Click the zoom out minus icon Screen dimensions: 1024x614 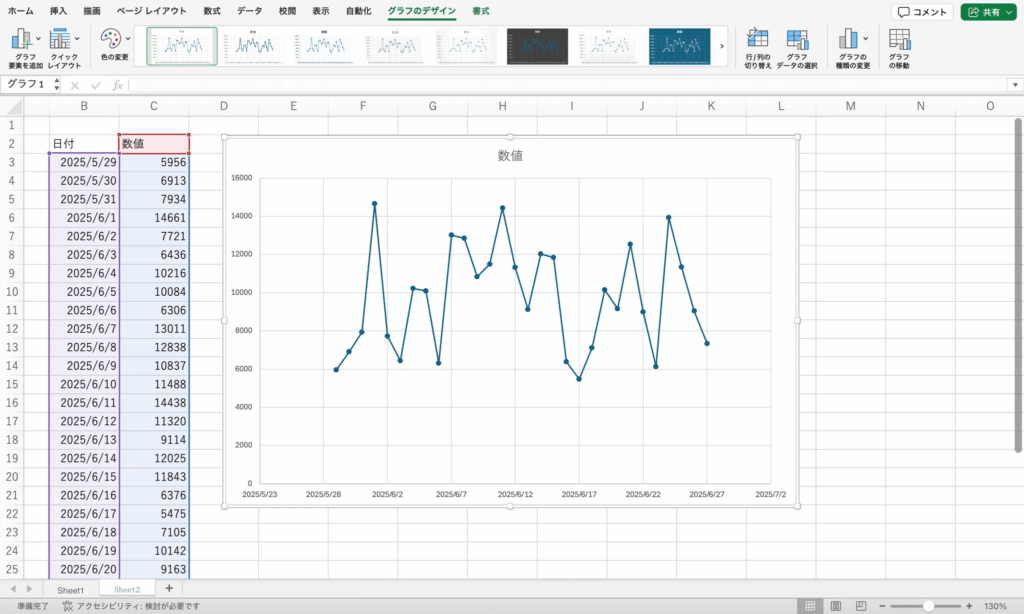(882, 606)
